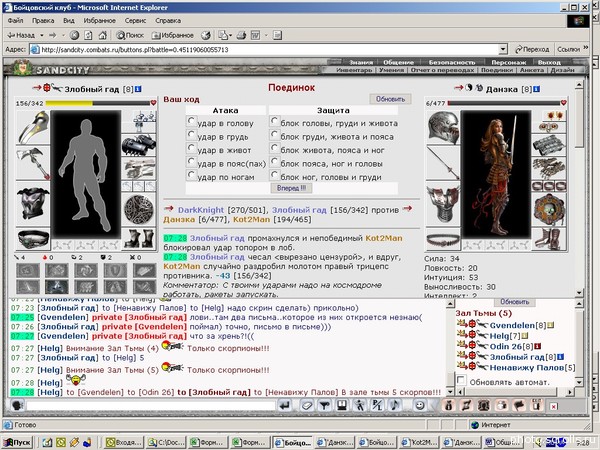Open the Back button history dropdown arrow

42,35
